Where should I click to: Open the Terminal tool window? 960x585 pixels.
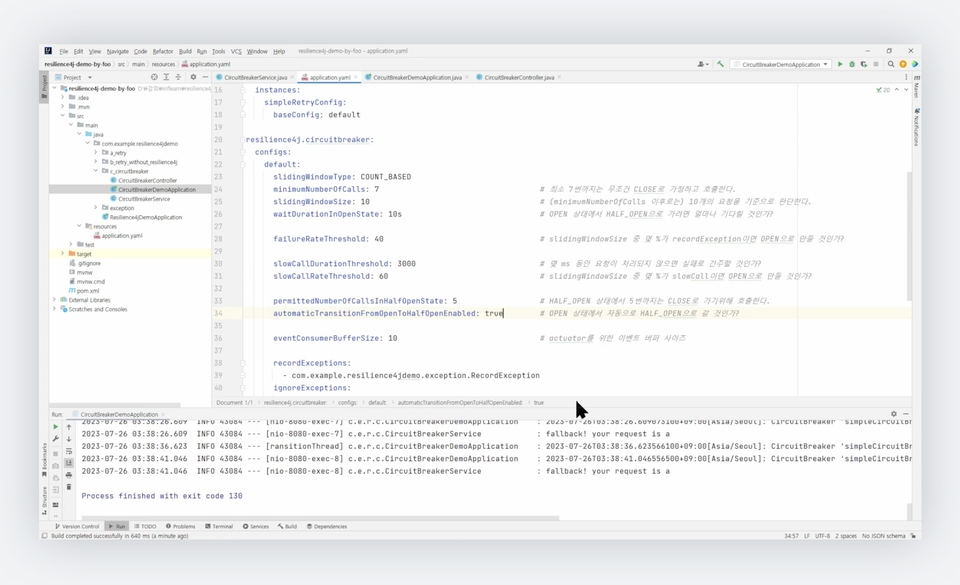(219, 526)
